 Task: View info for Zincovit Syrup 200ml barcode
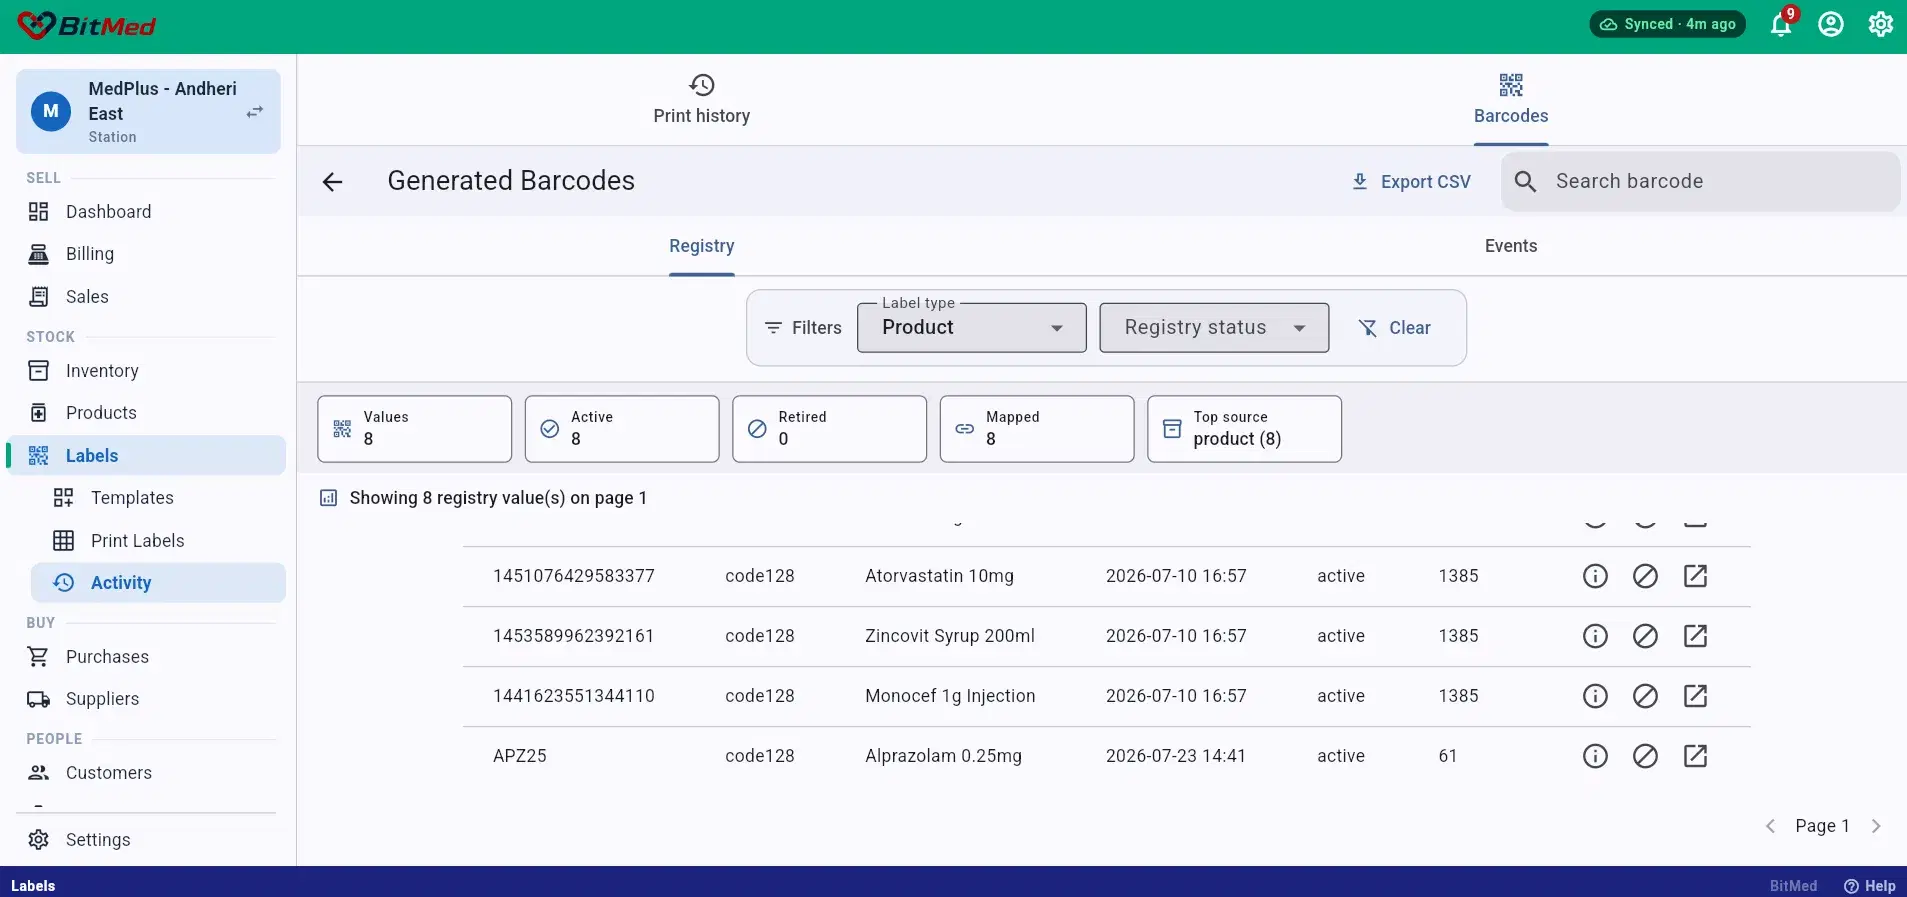tap(1595, 636)
